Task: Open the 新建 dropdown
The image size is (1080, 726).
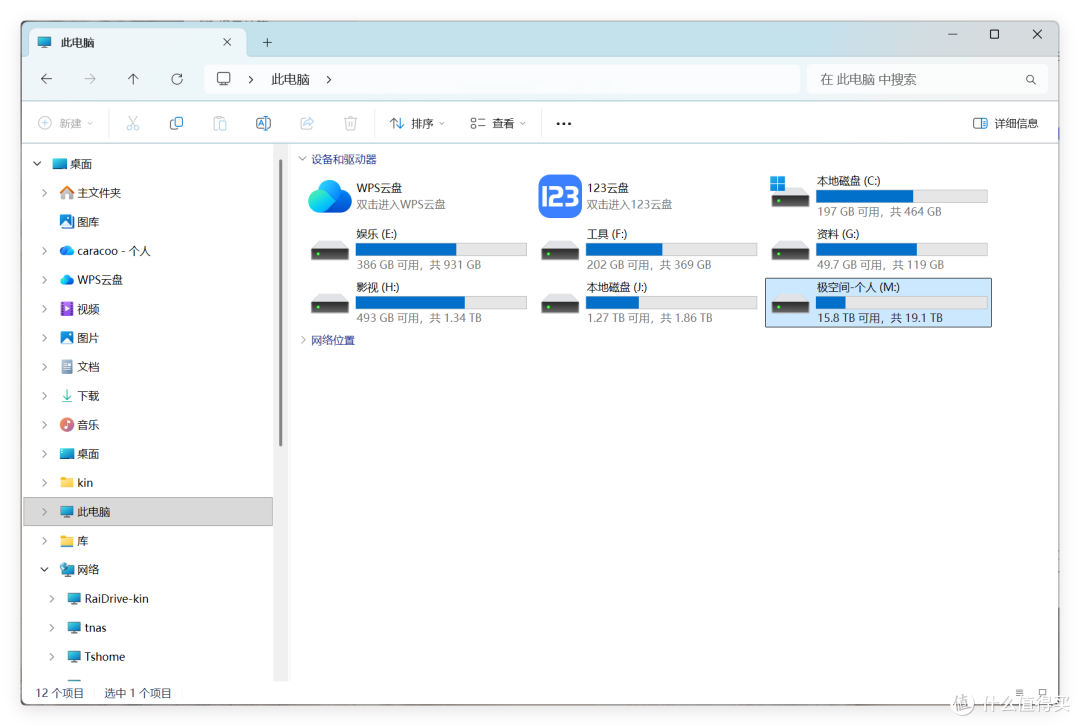Action: click(65, 123)
